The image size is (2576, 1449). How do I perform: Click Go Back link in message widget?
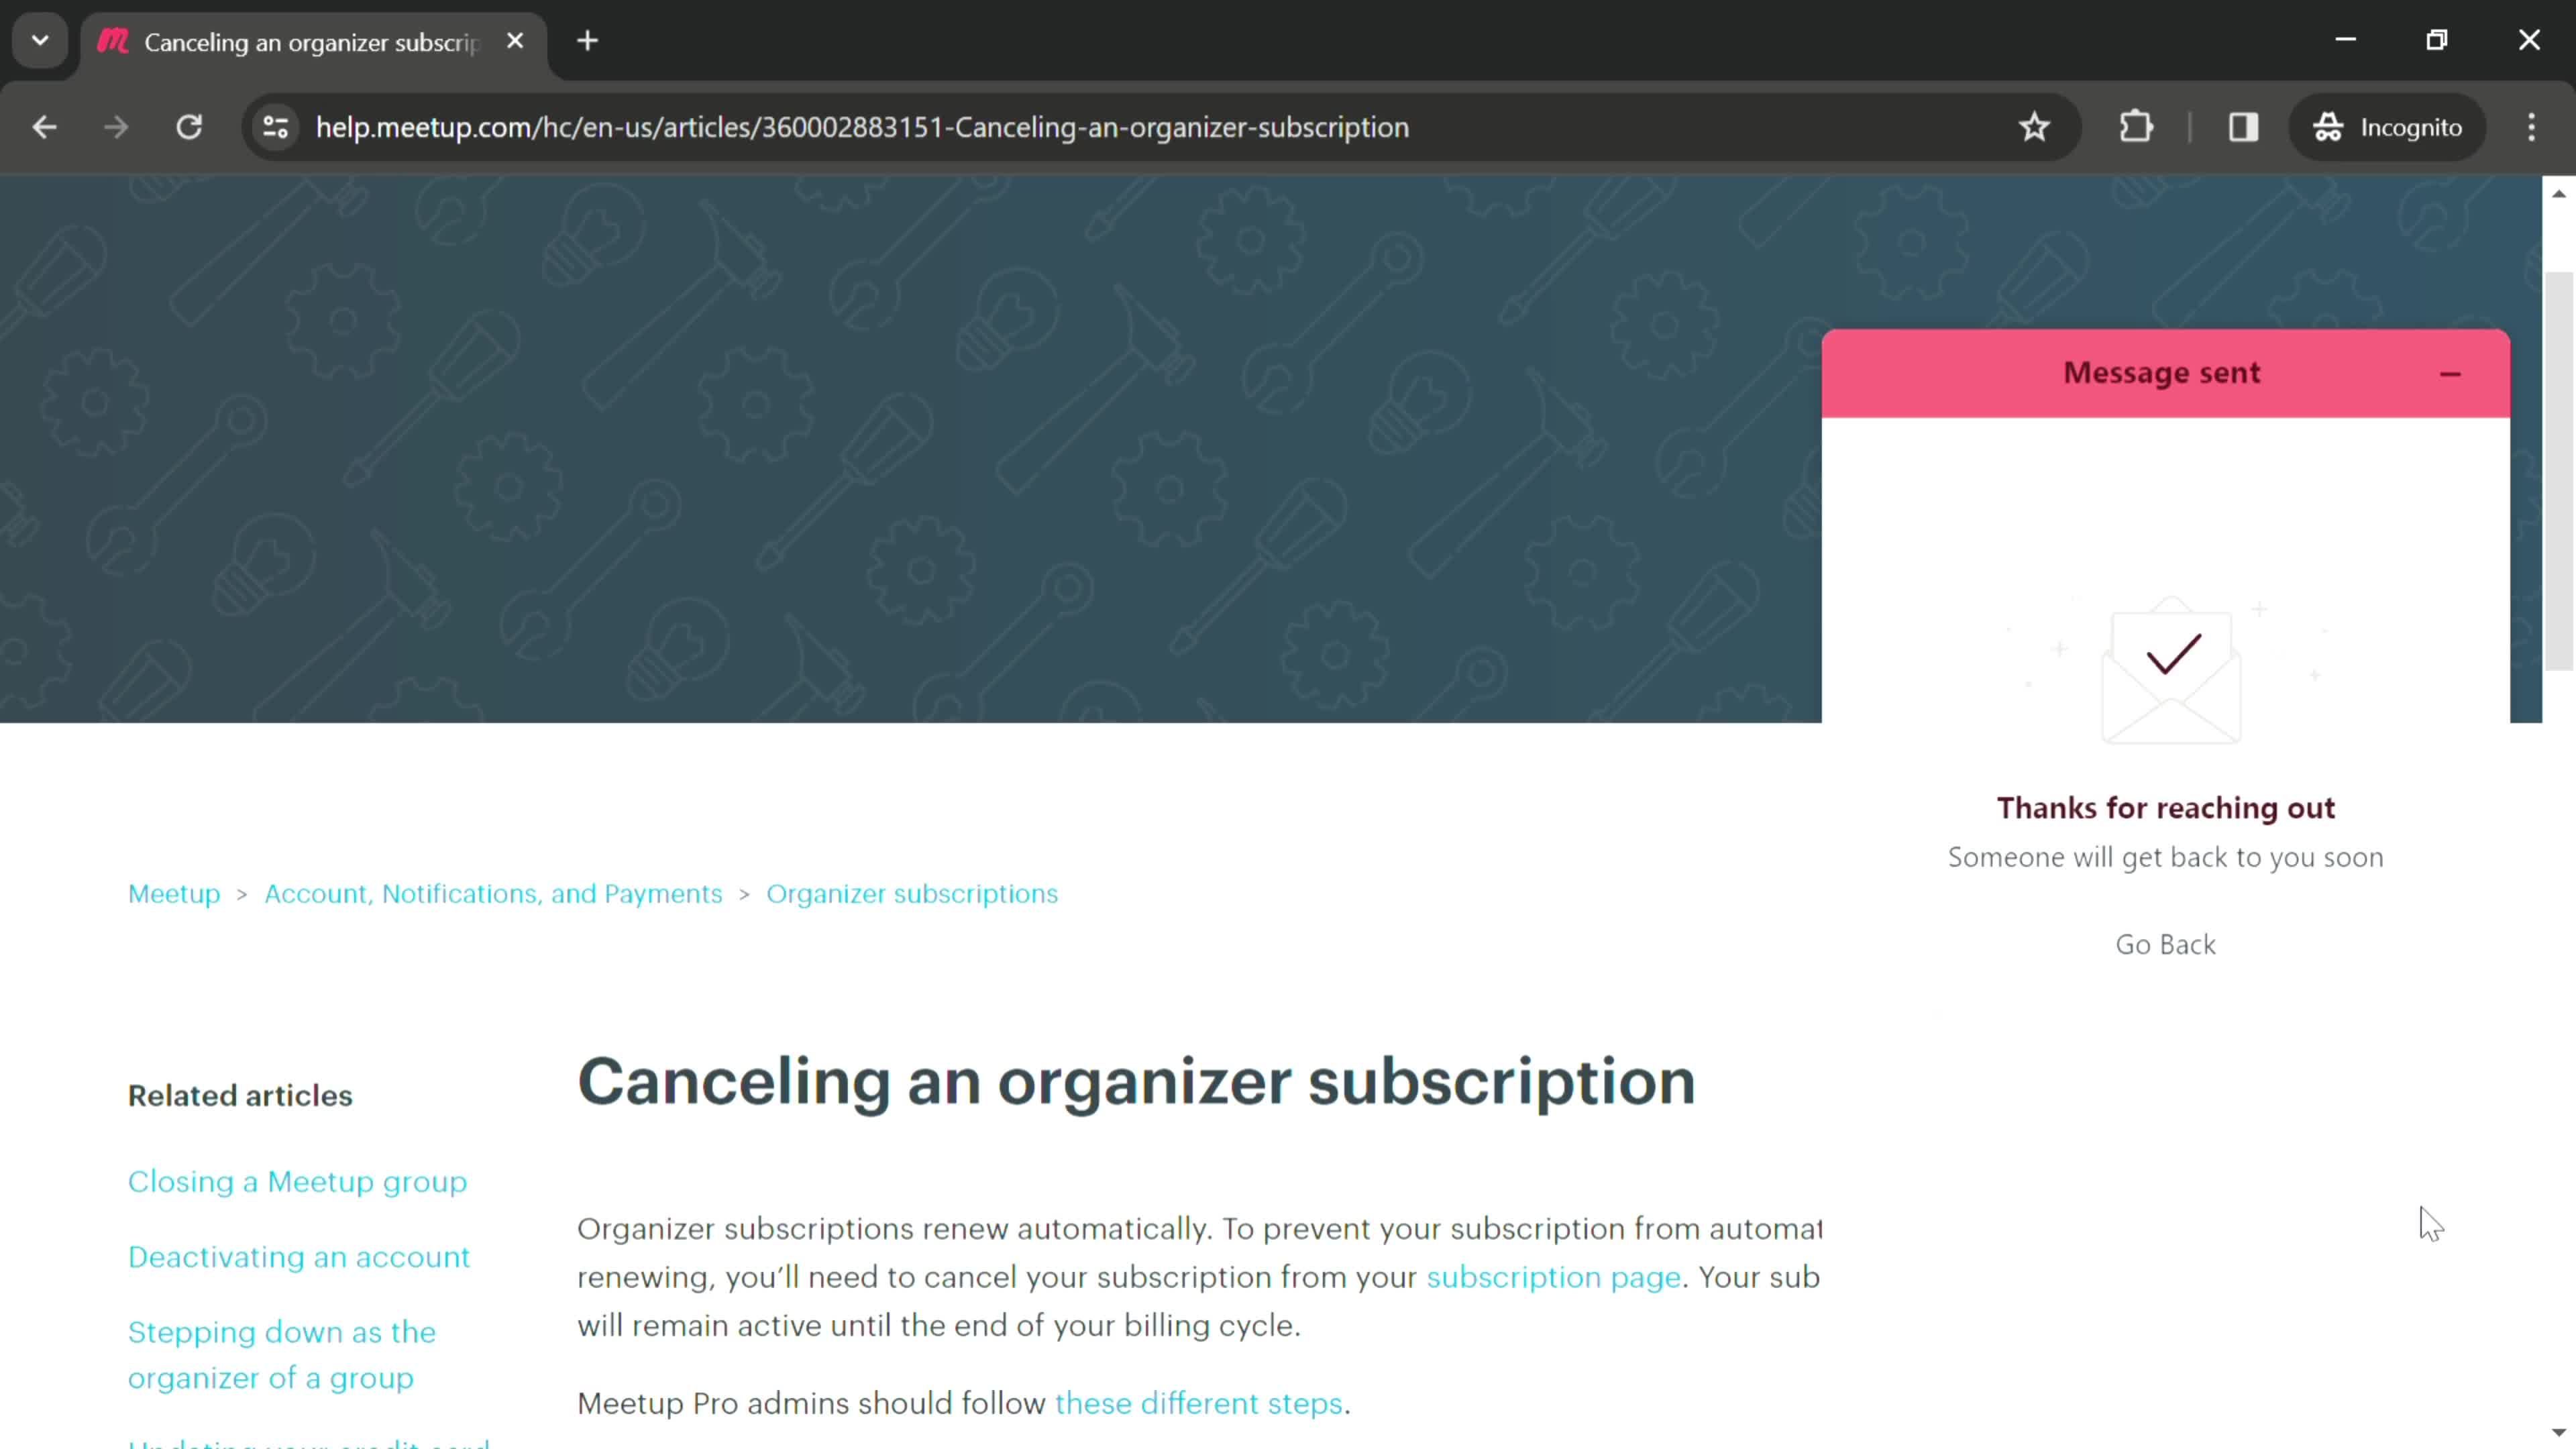click(x=2165, y=943)
